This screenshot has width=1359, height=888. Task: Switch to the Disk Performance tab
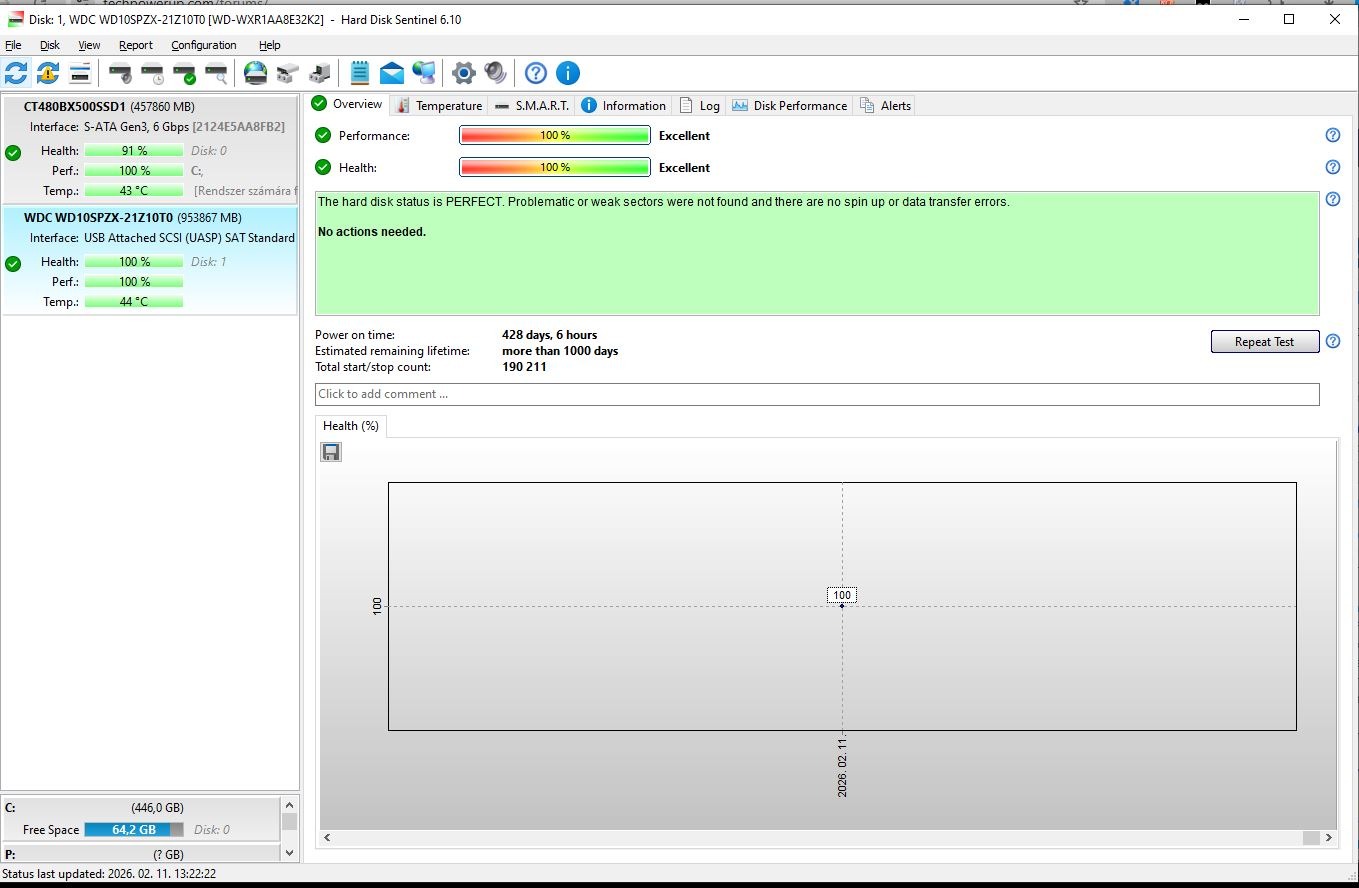(790, 105)
